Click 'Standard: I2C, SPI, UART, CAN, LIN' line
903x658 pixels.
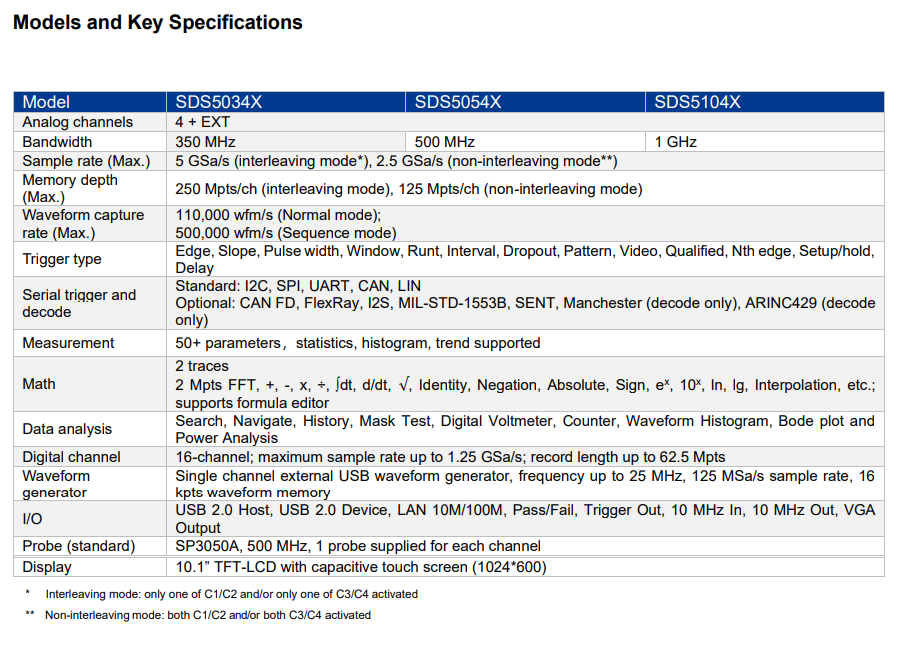tap(298, 286)
